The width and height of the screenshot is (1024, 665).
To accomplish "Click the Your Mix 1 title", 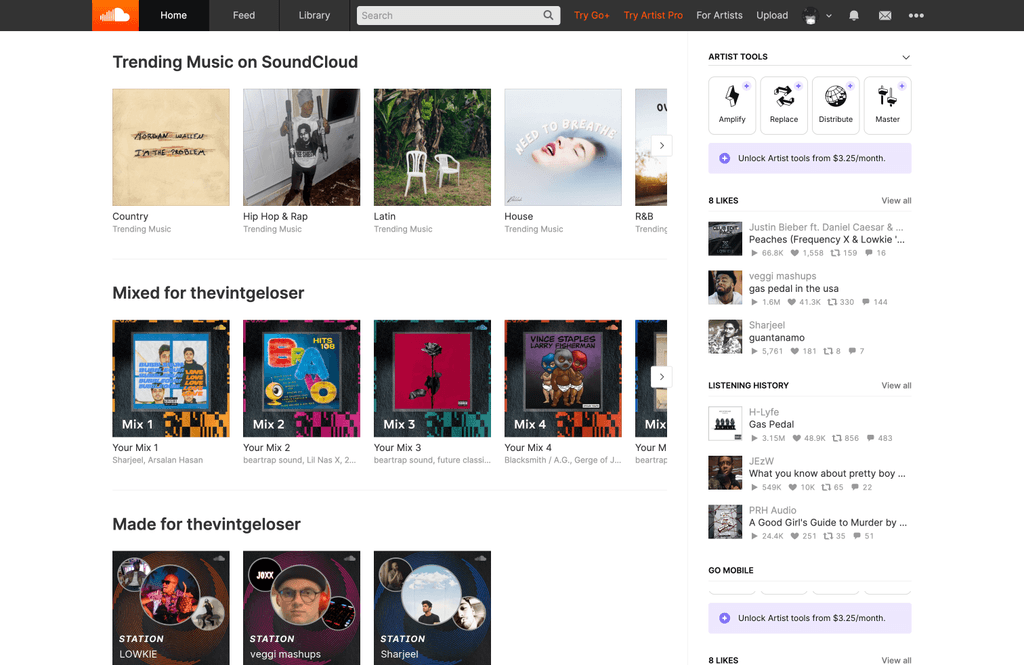I will point(135,447).
